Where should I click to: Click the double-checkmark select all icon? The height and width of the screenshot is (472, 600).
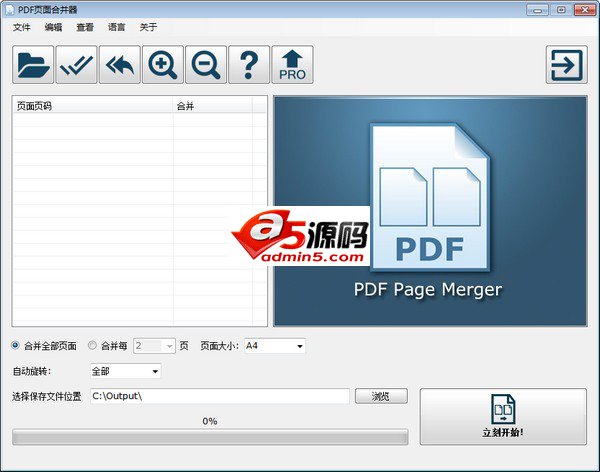pyautogui.click(x=76, y=65)
